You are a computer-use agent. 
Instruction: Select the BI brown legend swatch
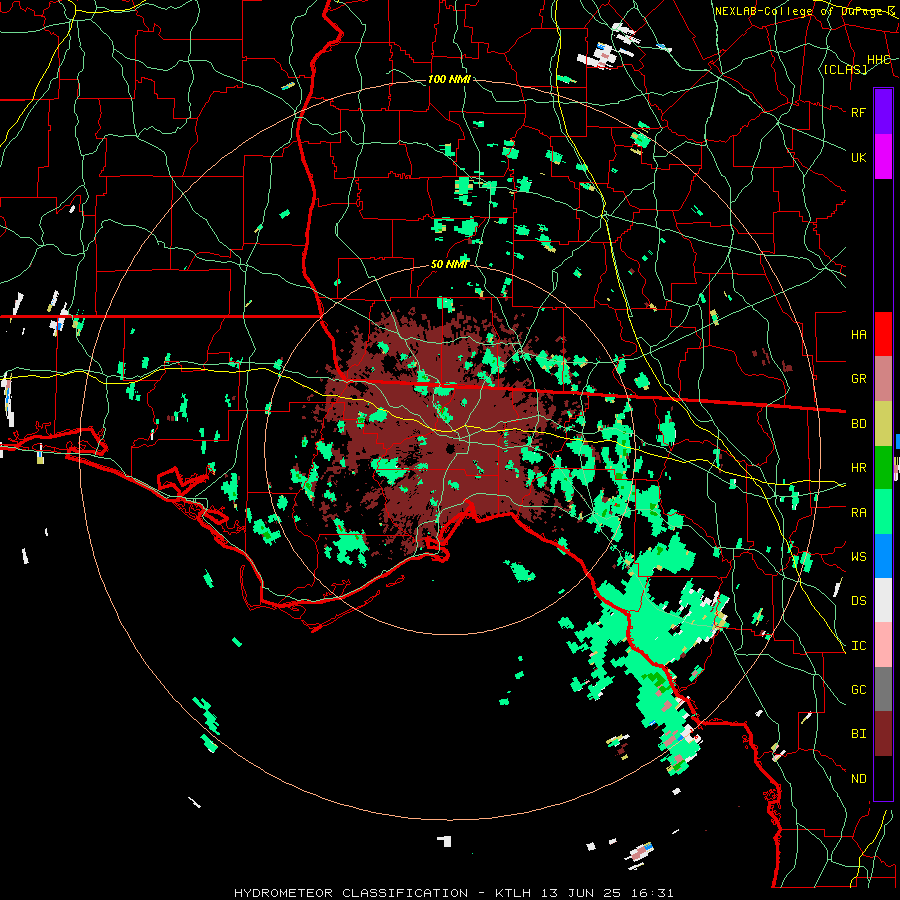point(883,734)
